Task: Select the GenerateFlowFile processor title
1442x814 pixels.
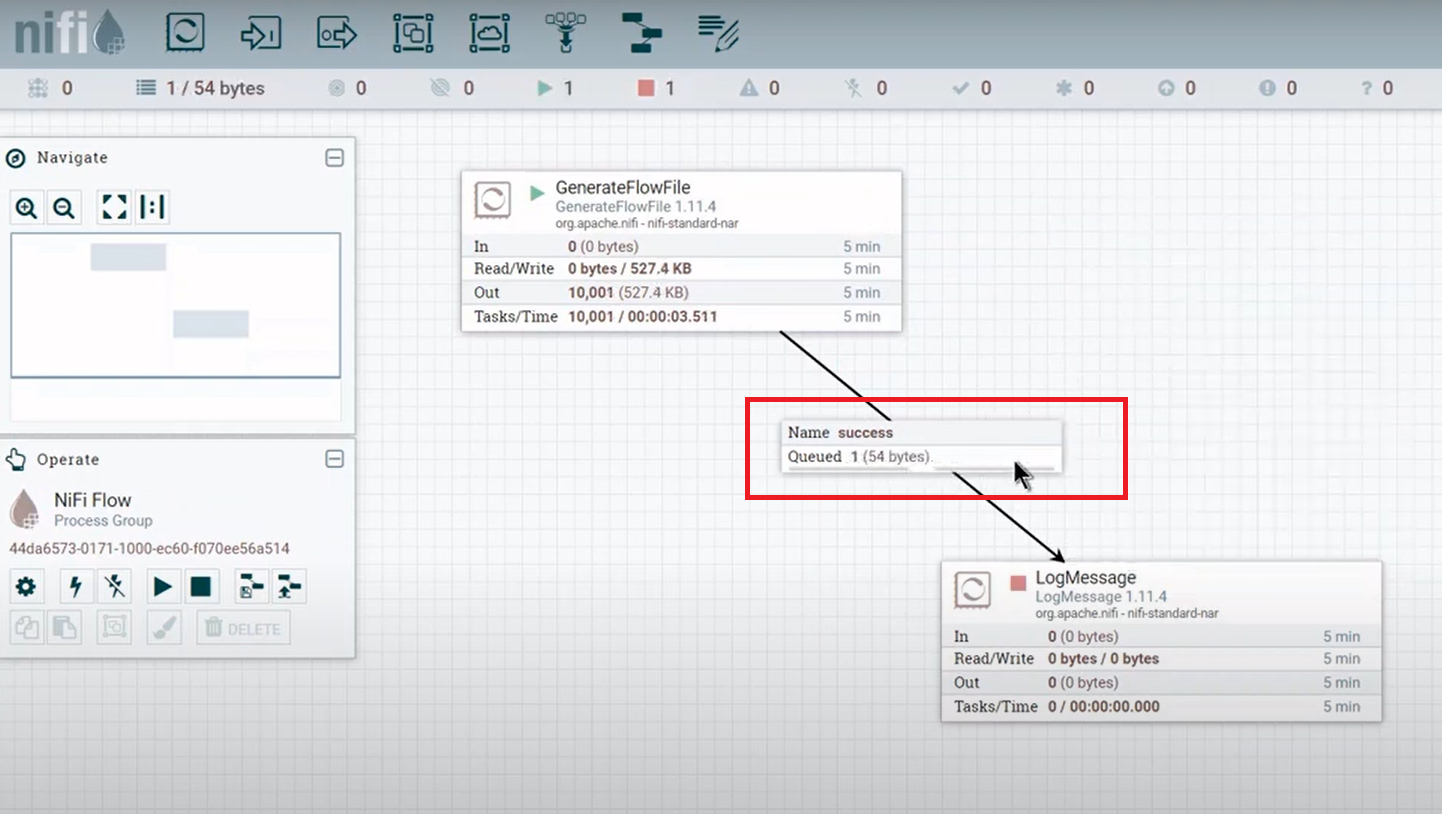Action: tap(623, 188)
